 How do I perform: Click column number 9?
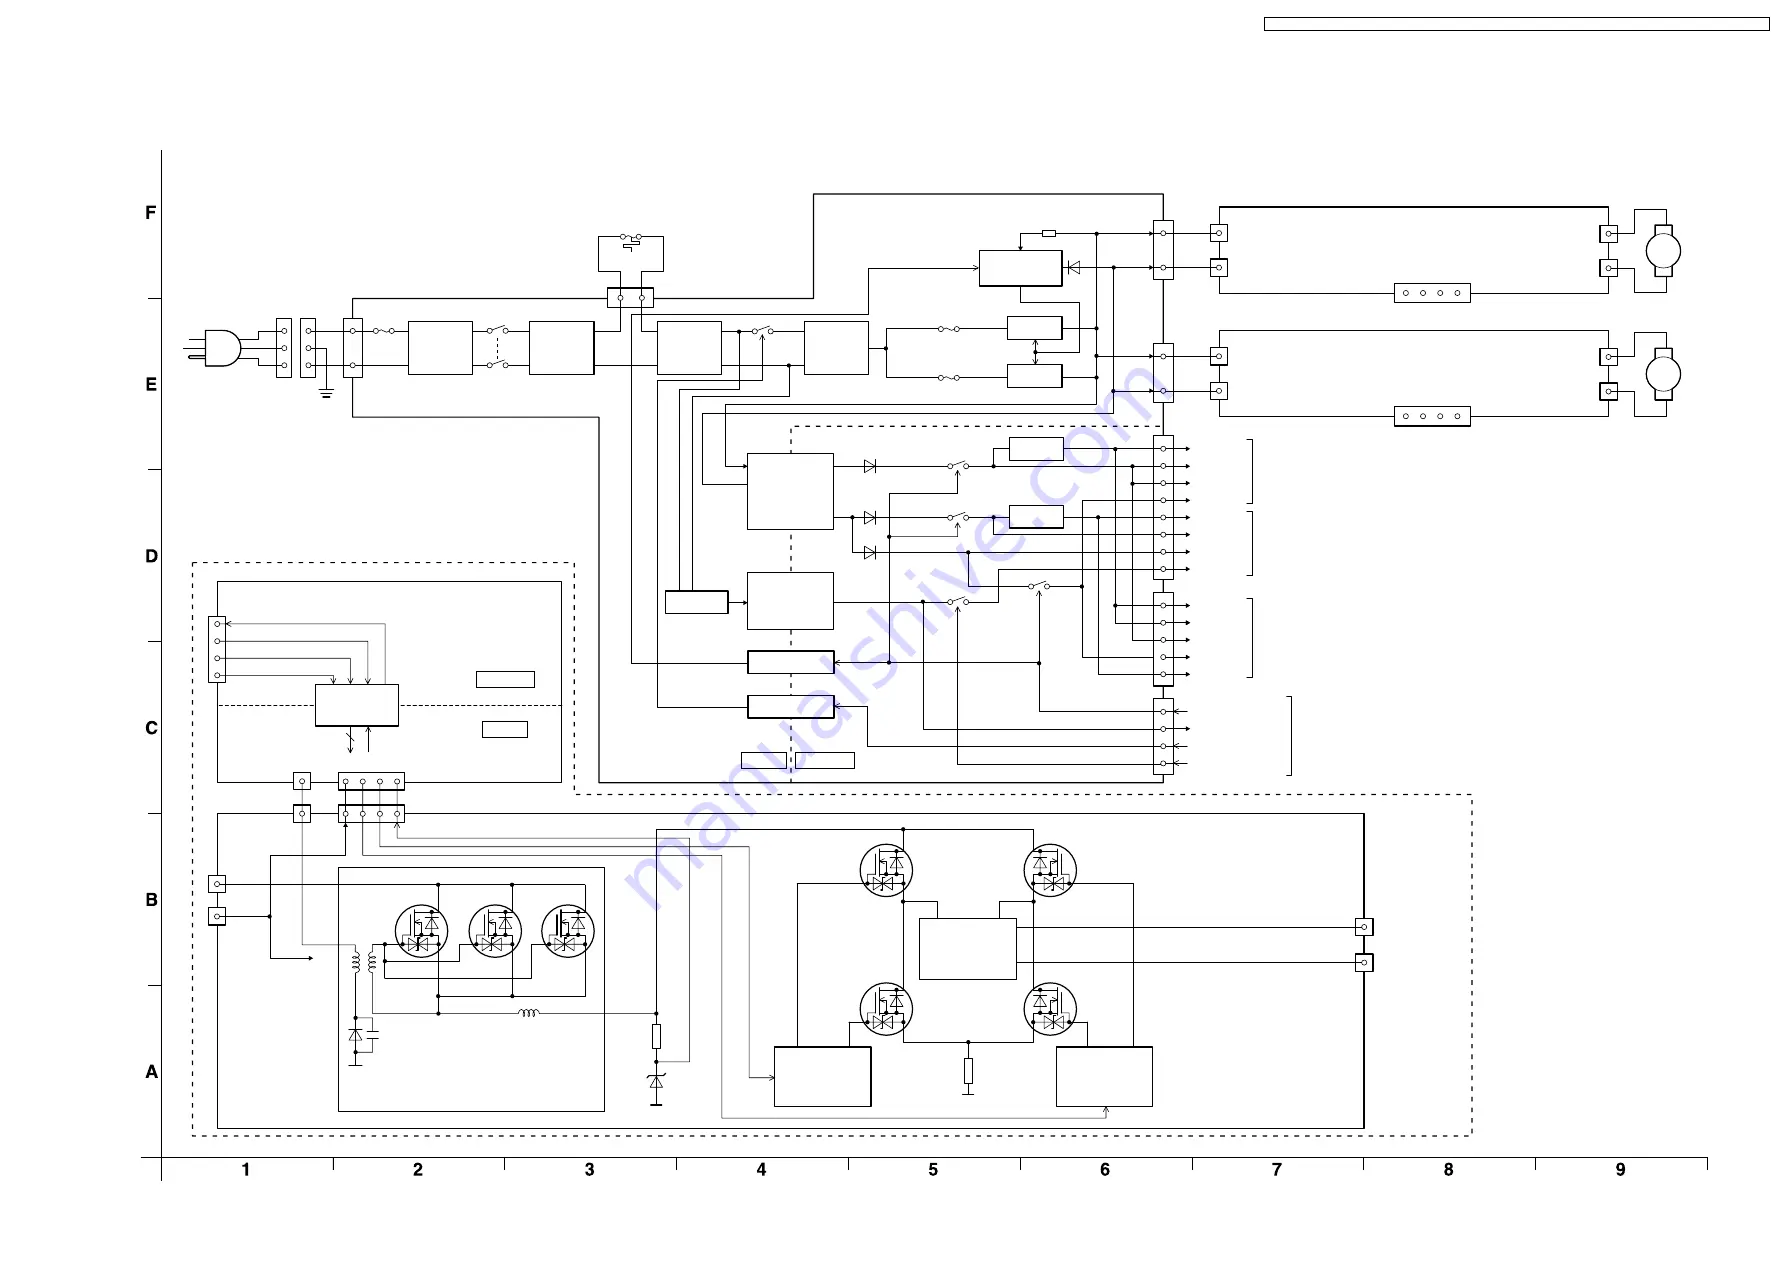pyautogui.click(x=1621, y=1170)
